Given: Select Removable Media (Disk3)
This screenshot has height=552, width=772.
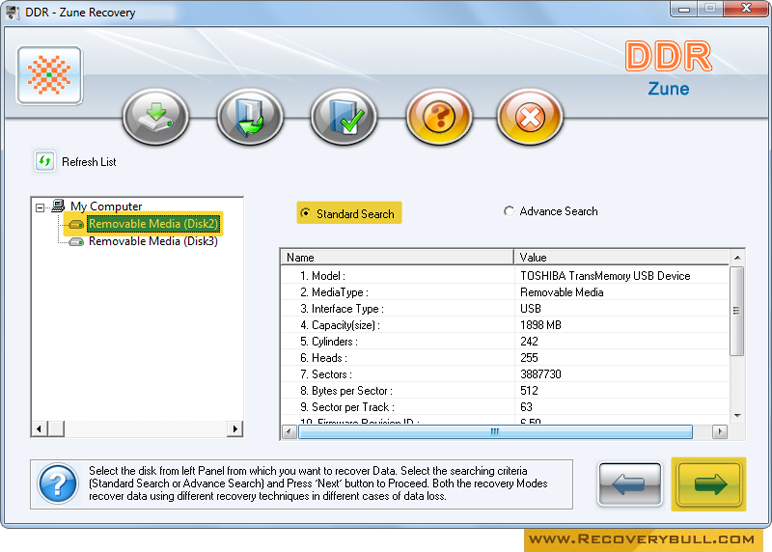Looking at the screenshot, I should click(153, 241).
